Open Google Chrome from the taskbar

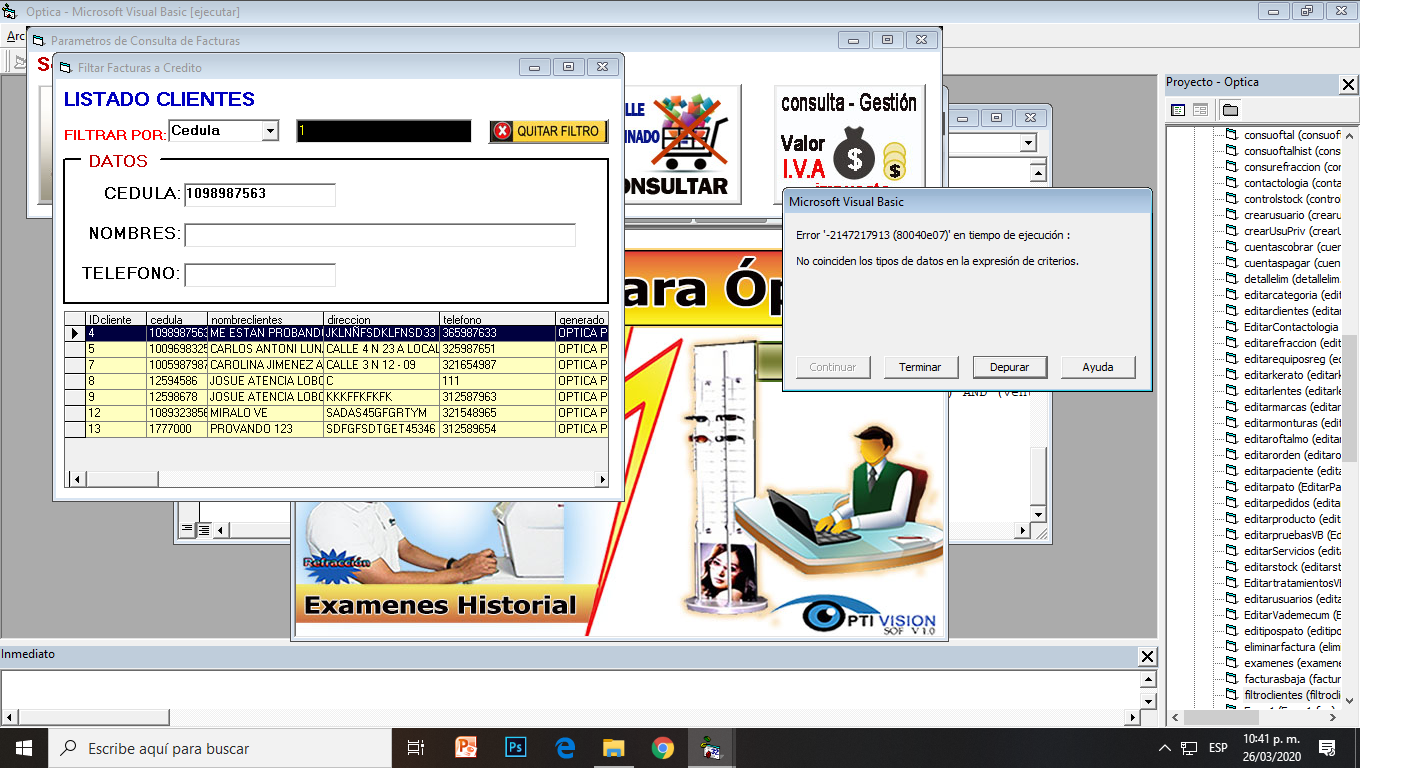pyautogui.click(x=662, y=747)
